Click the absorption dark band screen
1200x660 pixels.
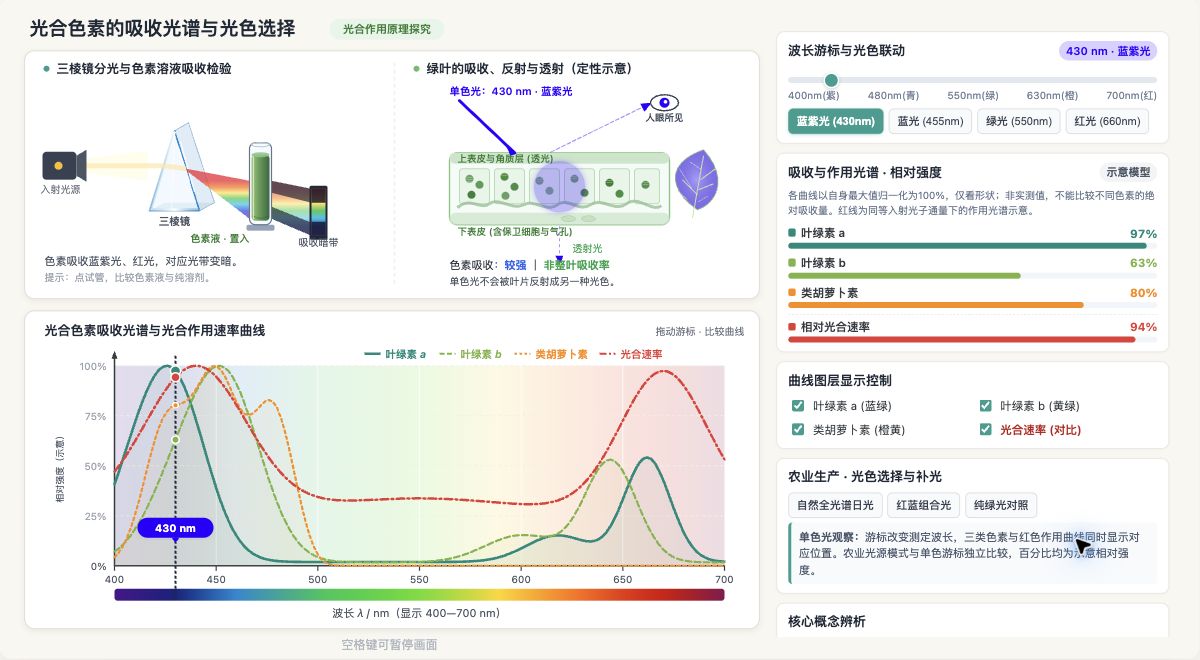click(x=318, y=210)
